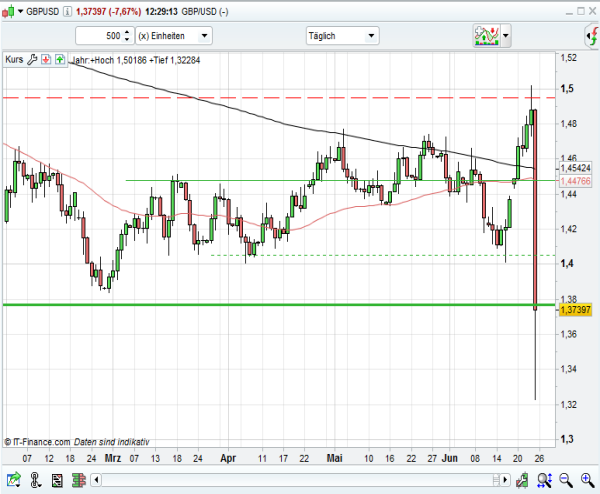
Task: Click the 1,4 price axis label
Action: (x=567, y=264)
